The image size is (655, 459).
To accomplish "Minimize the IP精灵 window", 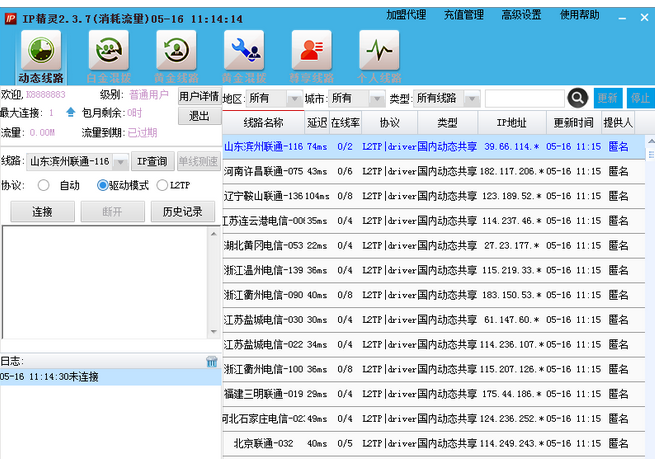I will point(622,18).
